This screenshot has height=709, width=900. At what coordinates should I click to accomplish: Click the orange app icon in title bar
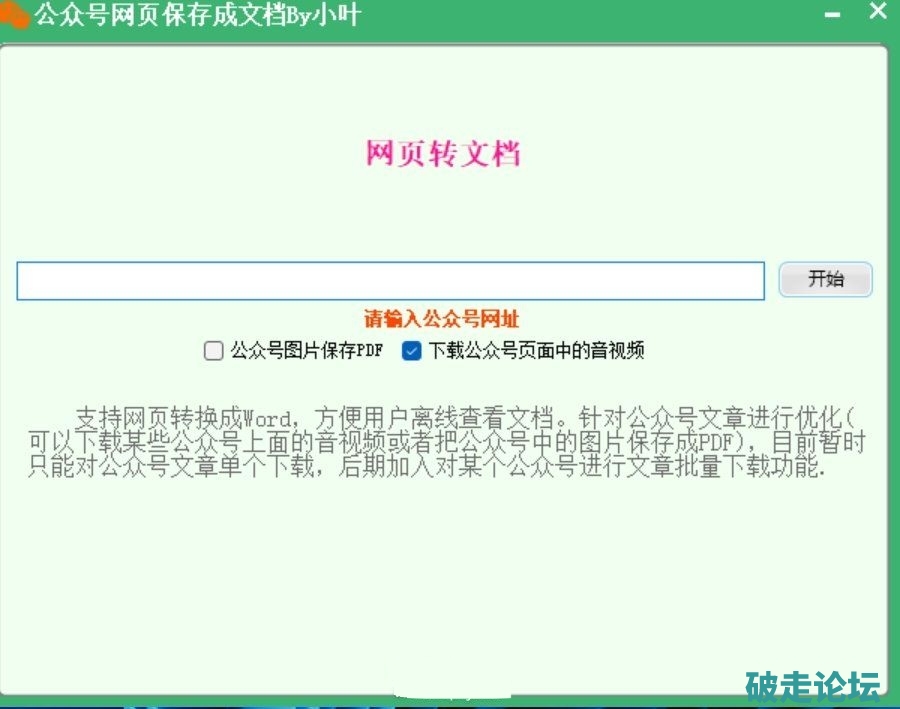pyautogui.click(x=15, y=17)
